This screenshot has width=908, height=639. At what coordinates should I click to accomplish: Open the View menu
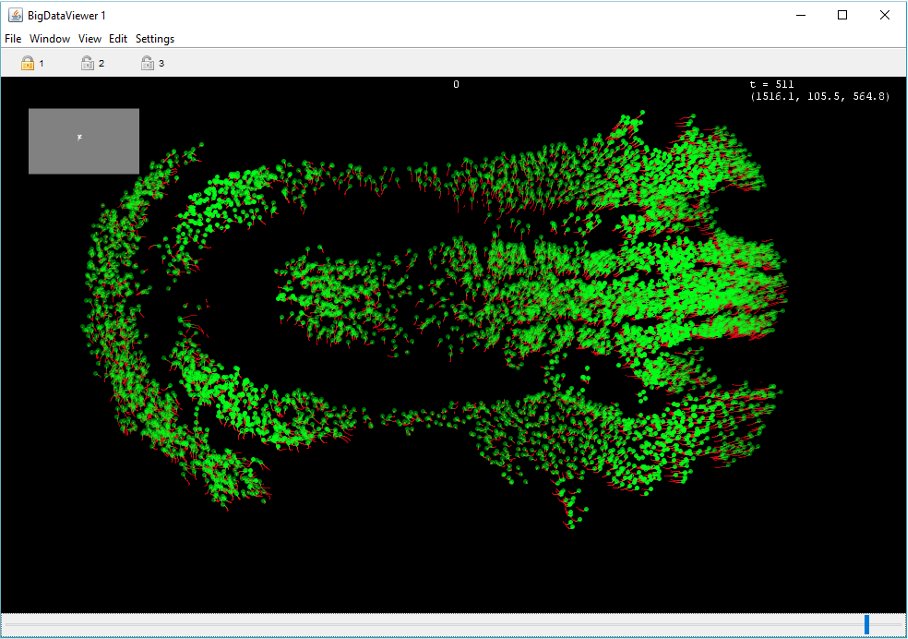point(90,38)
